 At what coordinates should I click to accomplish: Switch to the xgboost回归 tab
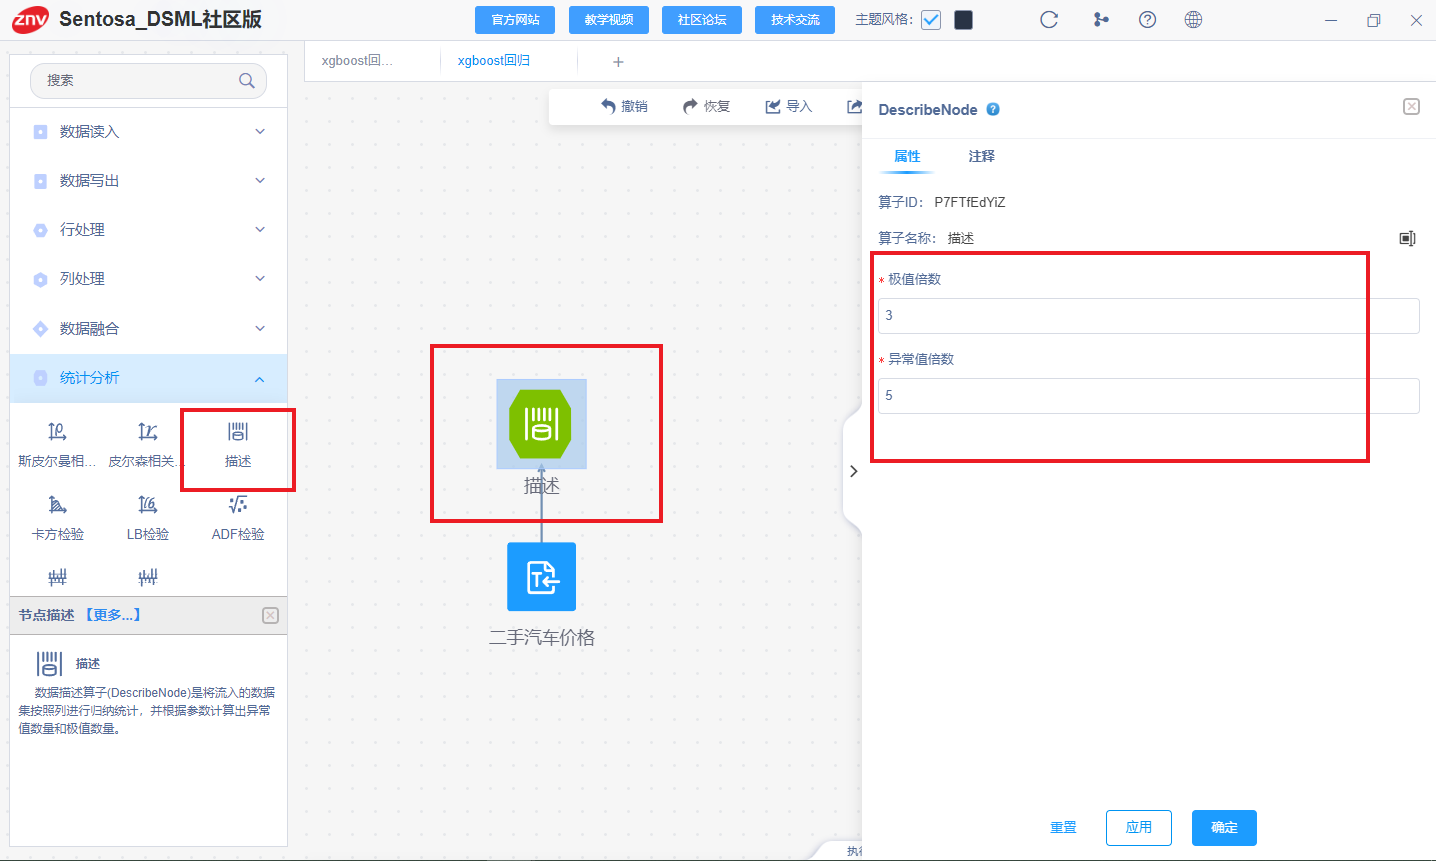click(494, 61)
